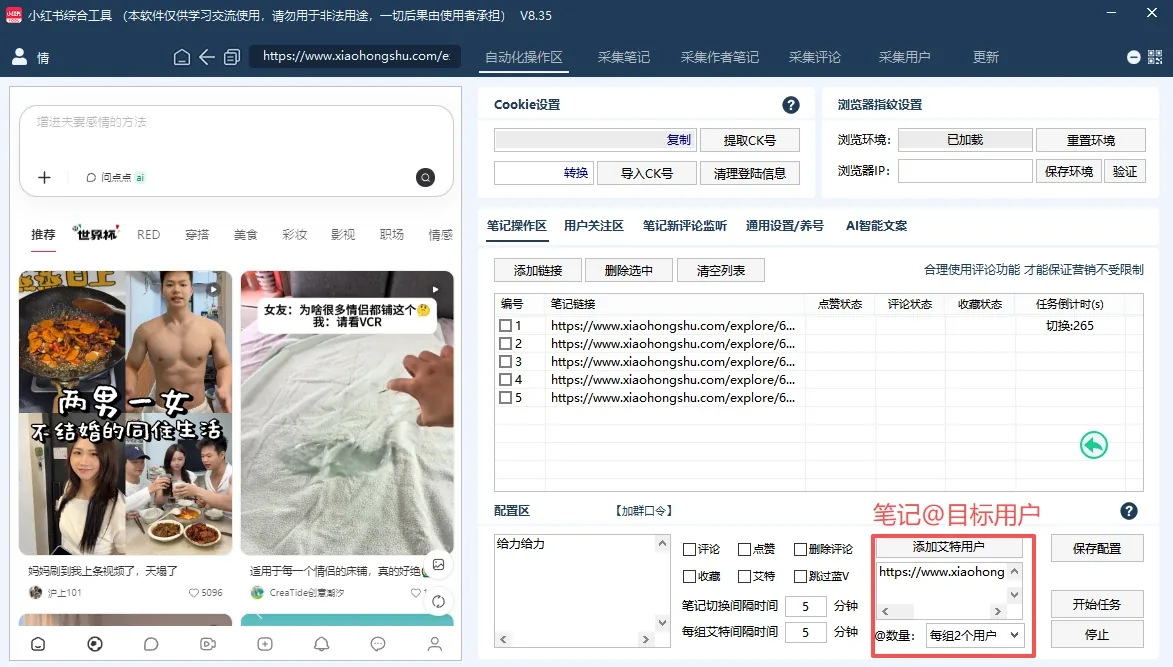Enable the 跳过蓝V checkbox
This screenshot has width=1173, height=667.
(x=800, y=577)
